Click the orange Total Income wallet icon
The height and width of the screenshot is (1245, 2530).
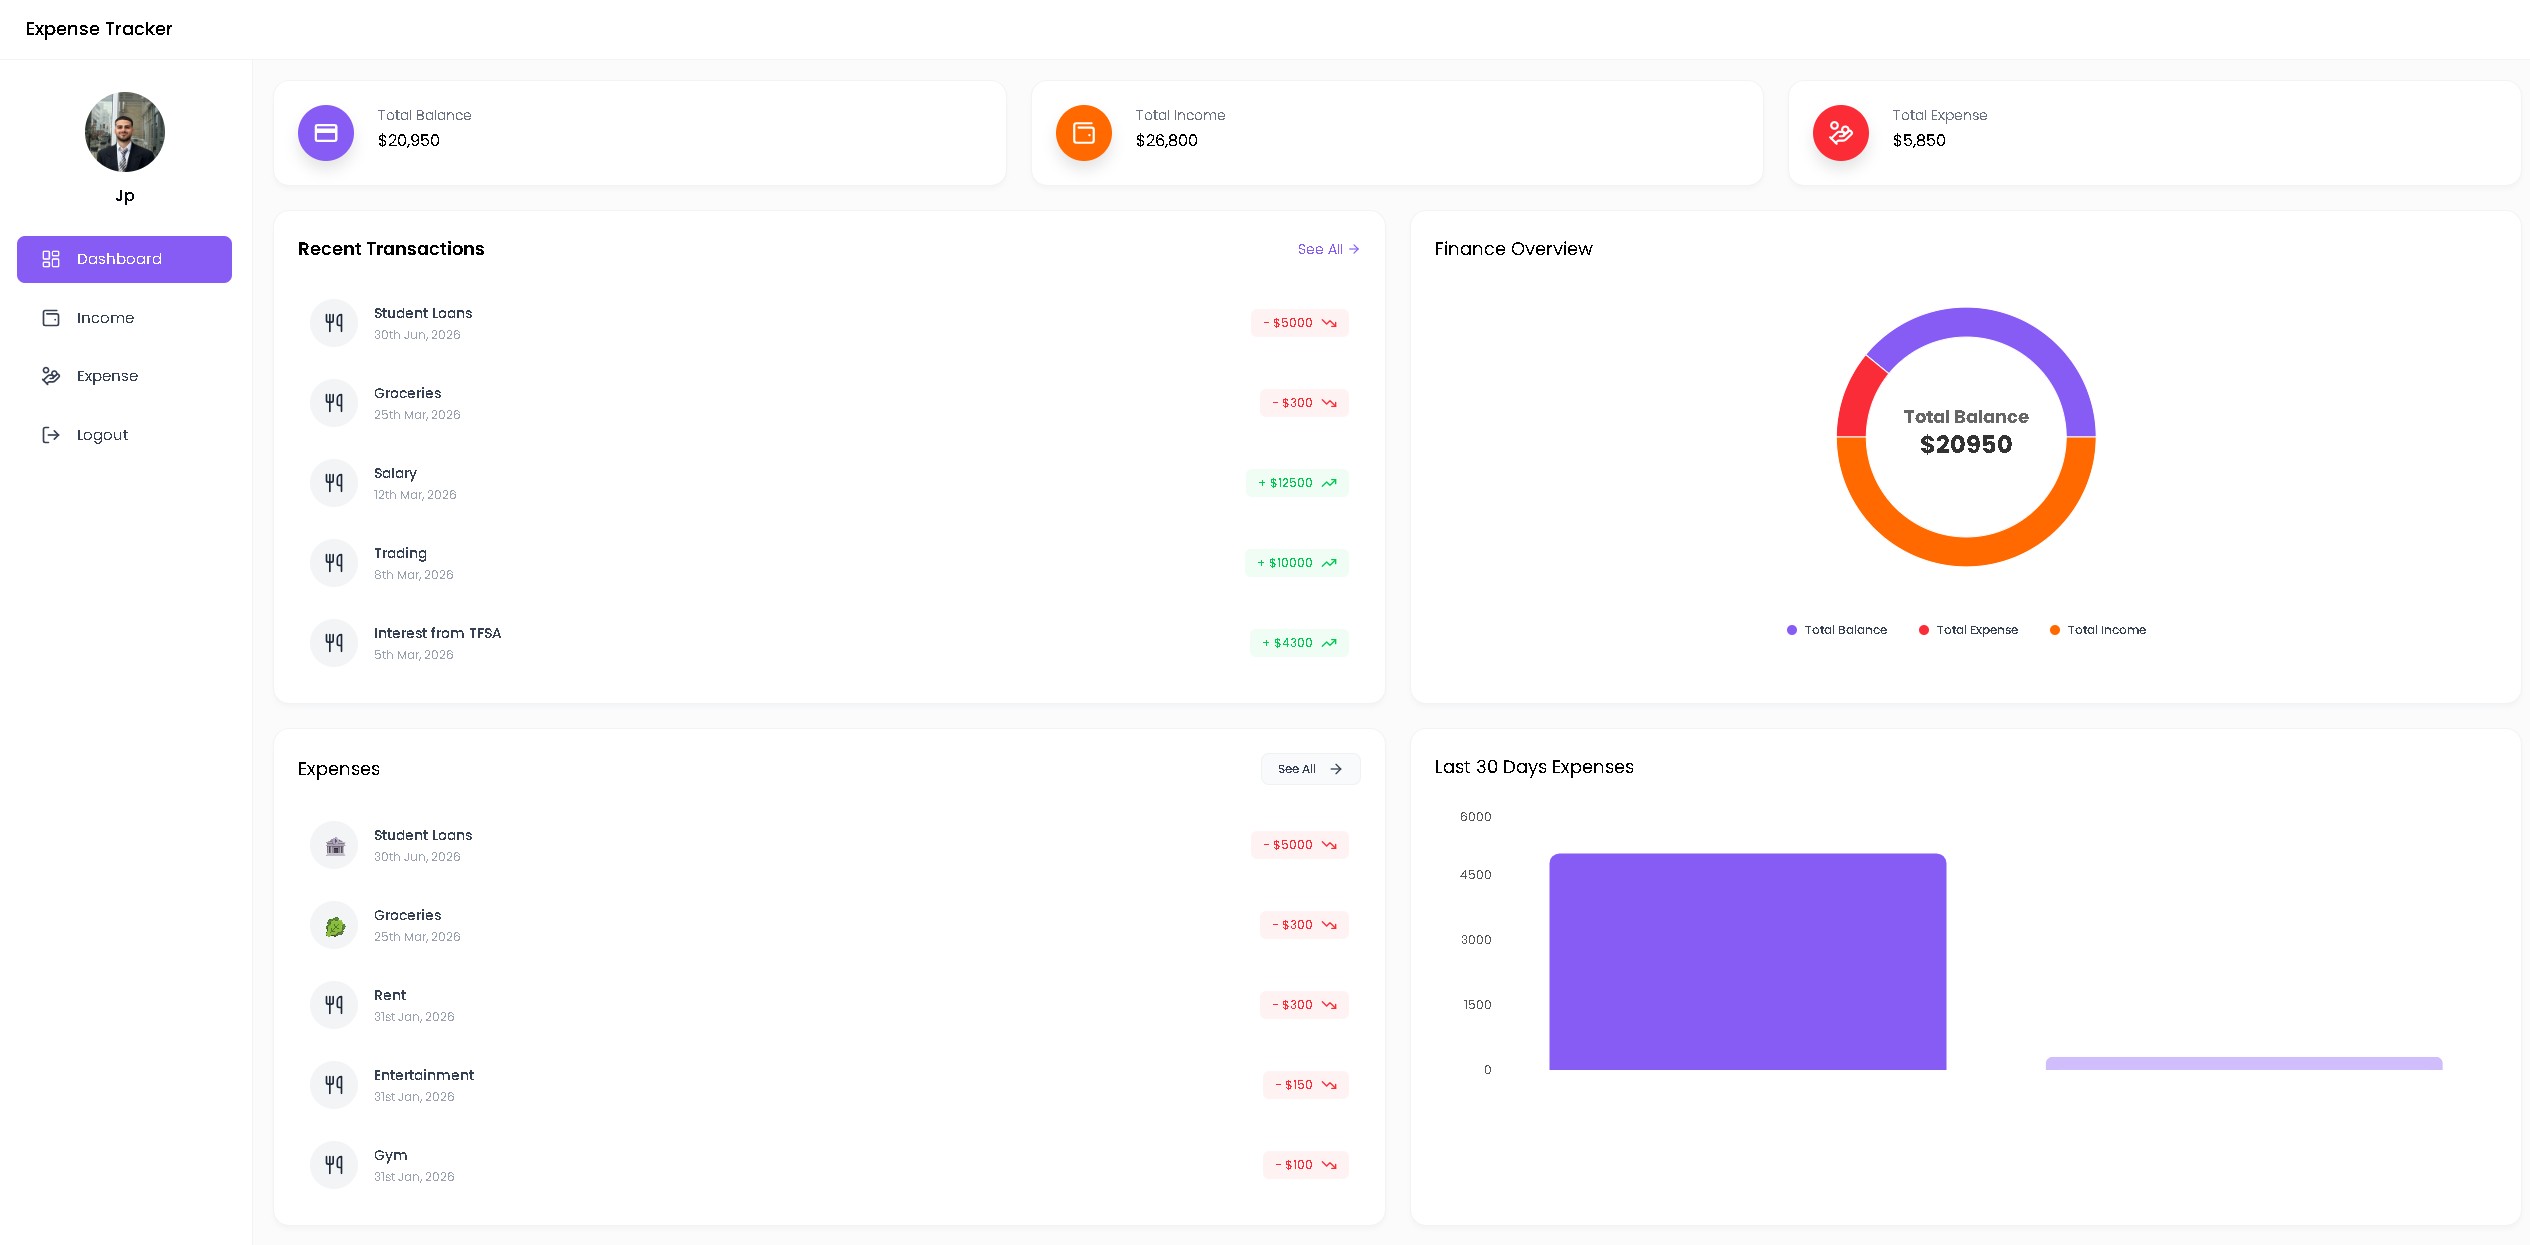[x=1083, y=133]
